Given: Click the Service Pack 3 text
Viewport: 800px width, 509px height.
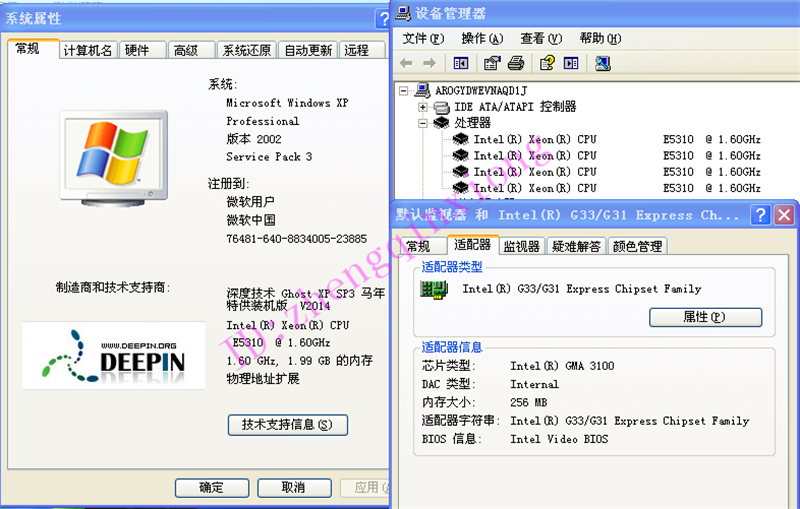Looking at the screenshot, I should 269,157.
